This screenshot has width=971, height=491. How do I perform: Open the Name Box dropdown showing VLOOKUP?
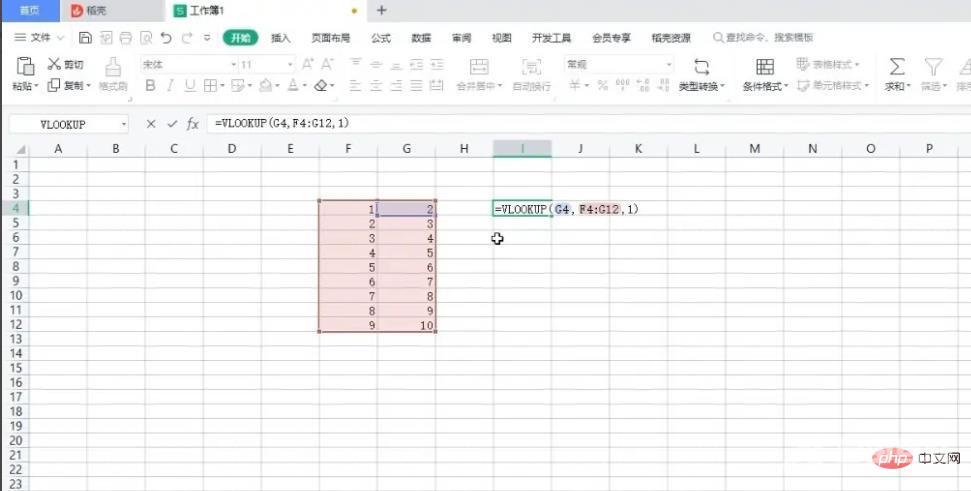point(124,124)
